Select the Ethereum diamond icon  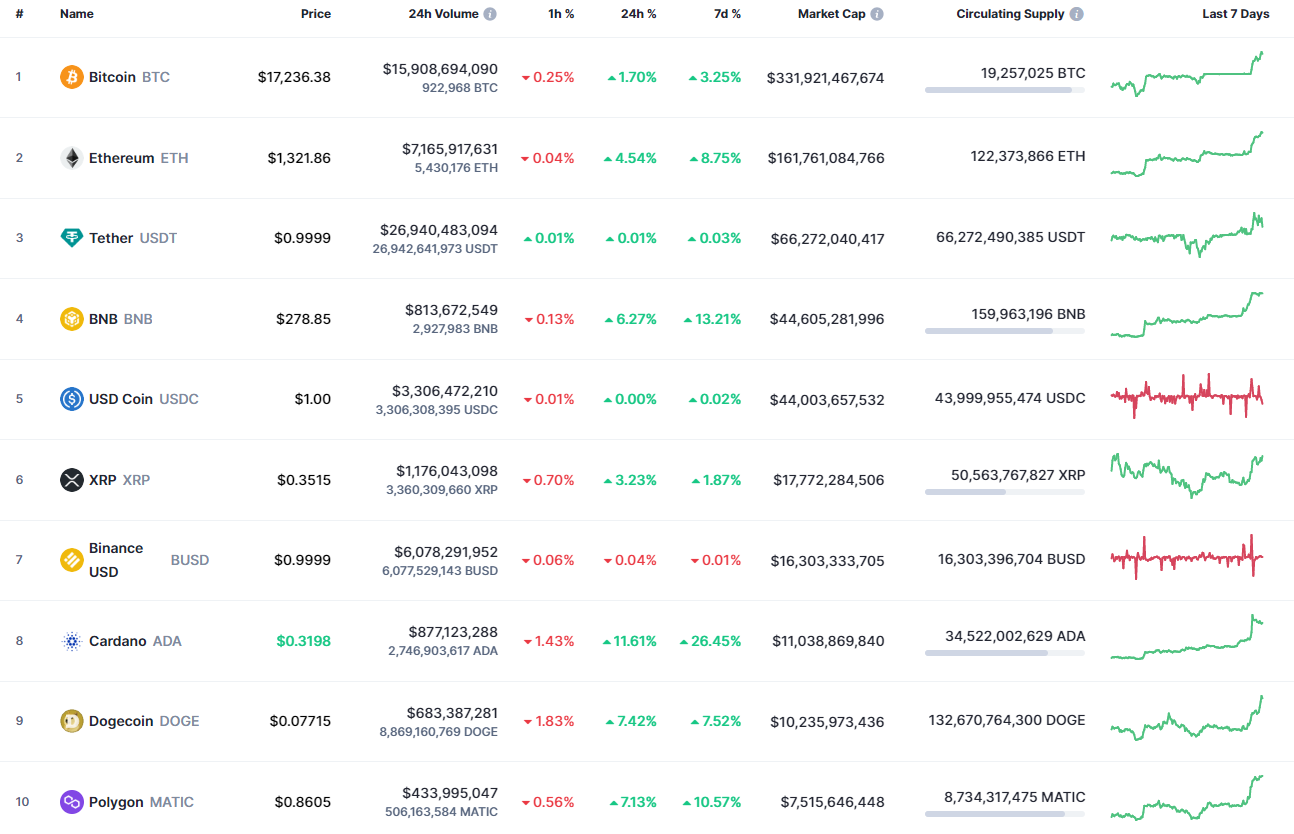70,157
